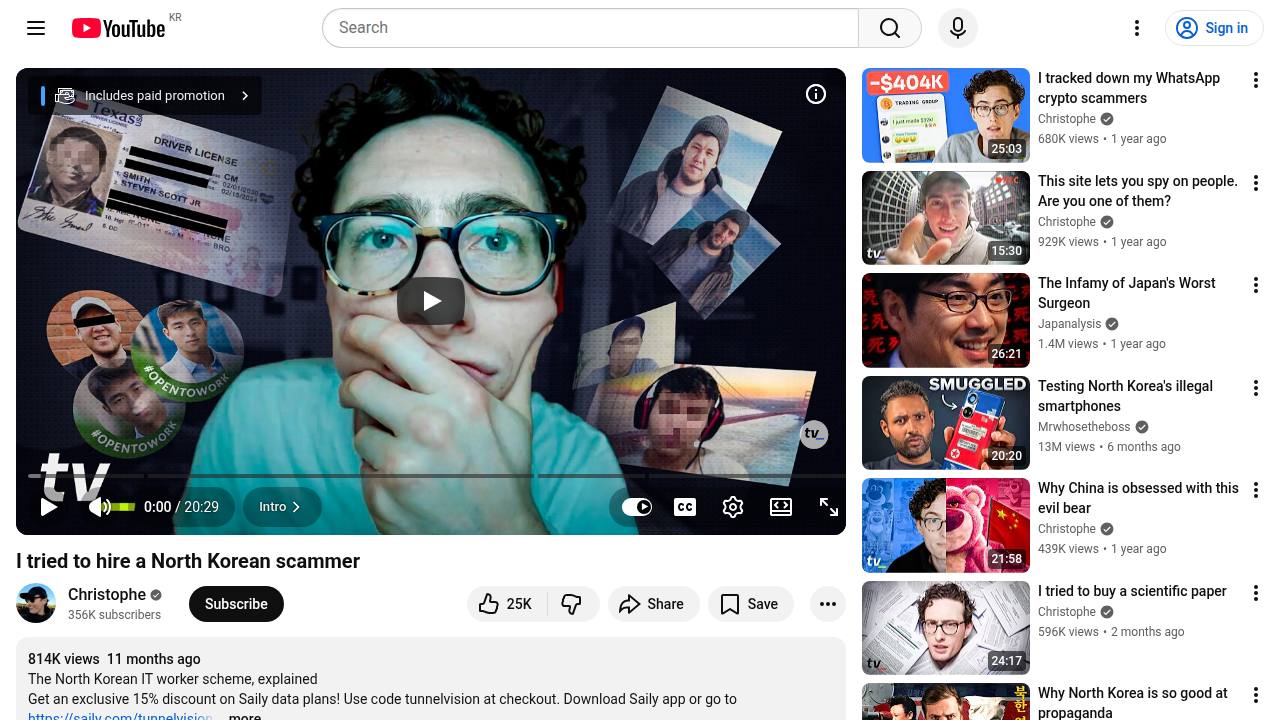Open video info card icon

tap(816, 94)
